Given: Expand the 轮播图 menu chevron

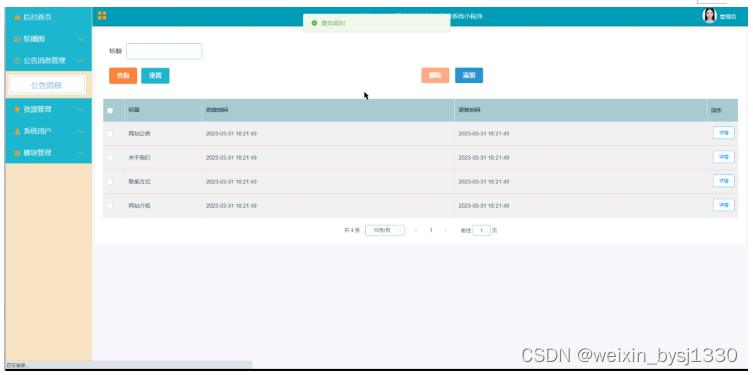Looking at the screenshot, I should click(x=81, y=39).
